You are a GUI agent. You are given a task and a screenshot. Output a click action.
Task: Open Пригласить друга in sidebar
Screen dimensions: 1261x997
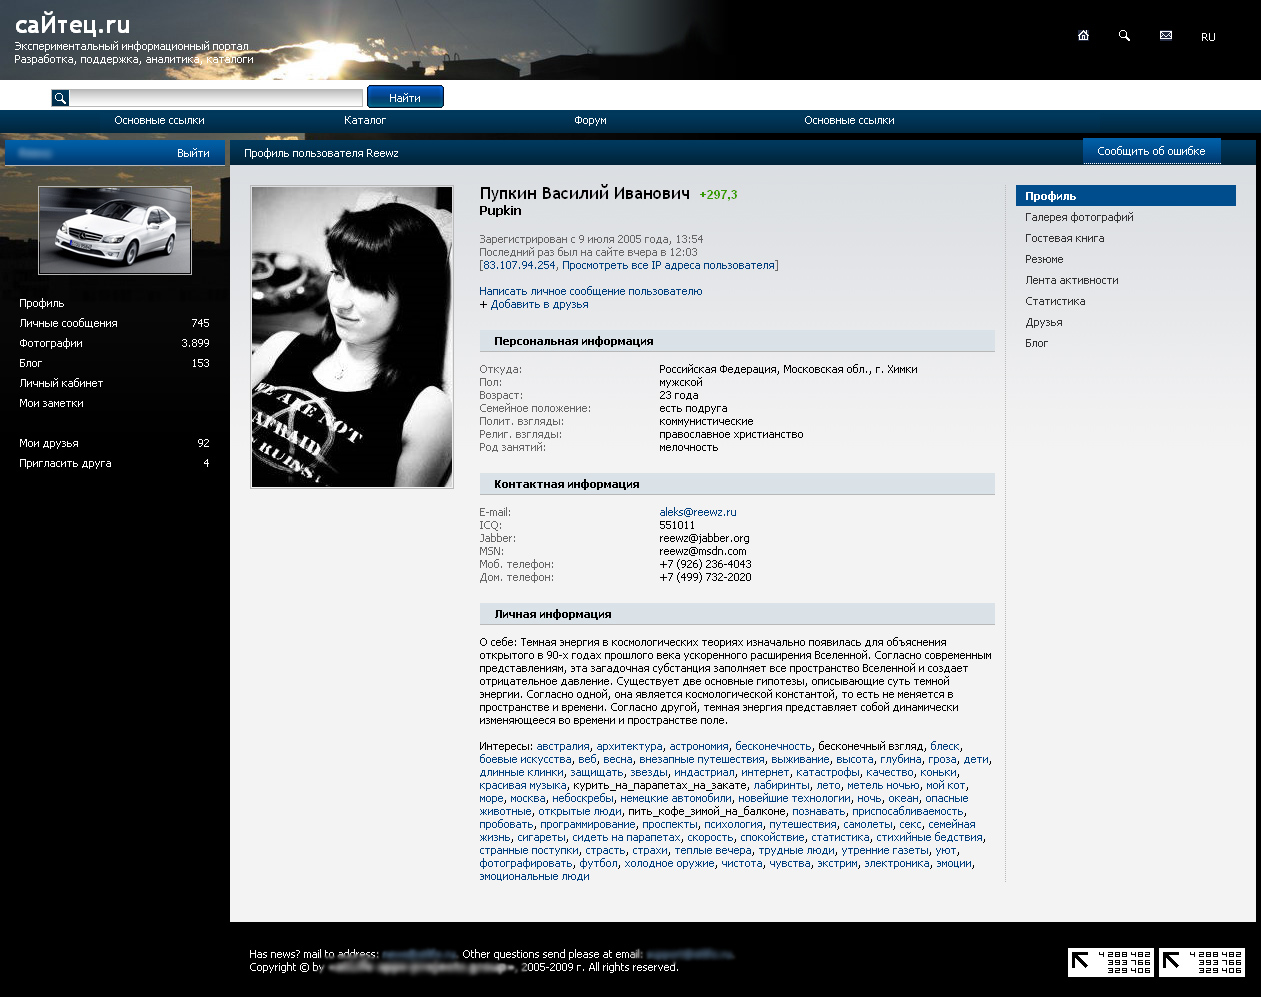tap(65, 463)
